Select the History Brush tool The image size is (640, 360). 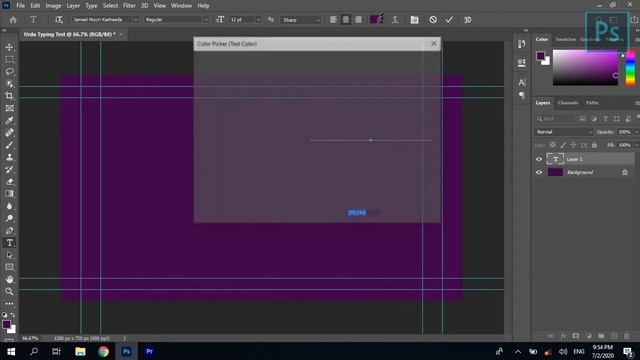click(9, 170)
